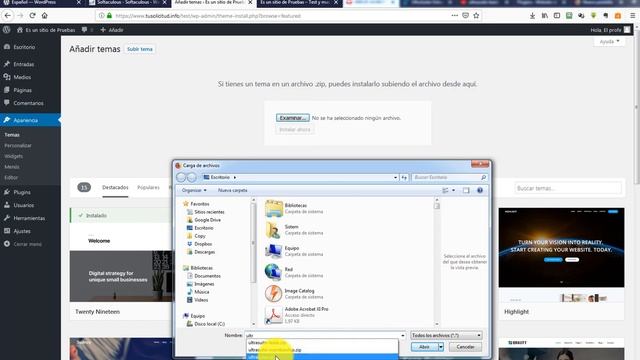Click Añadir in the admin bar
Image resolution: width=640 pixels, height=360 pixels.
point(112,30)
